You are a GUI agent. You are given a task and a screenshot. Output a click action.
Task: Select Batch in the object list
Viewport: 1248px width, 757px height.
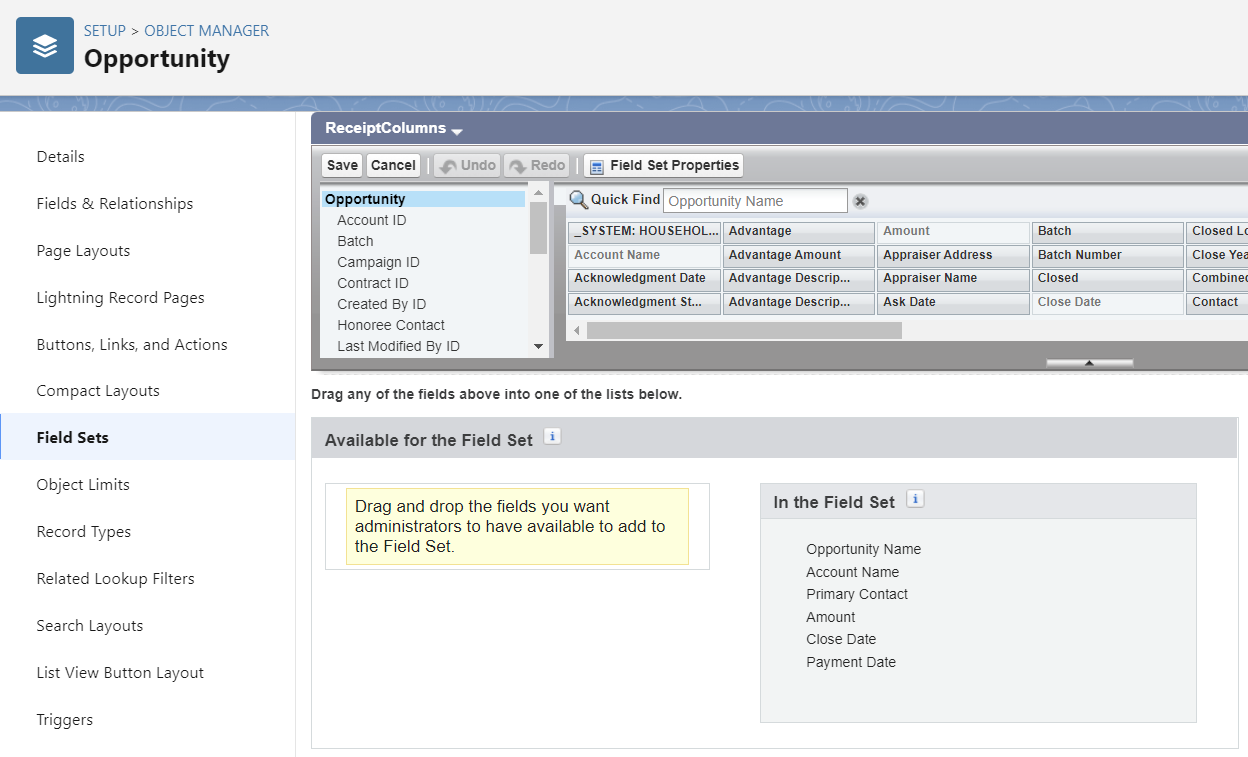pyautogui.click(x=355, y=241)
